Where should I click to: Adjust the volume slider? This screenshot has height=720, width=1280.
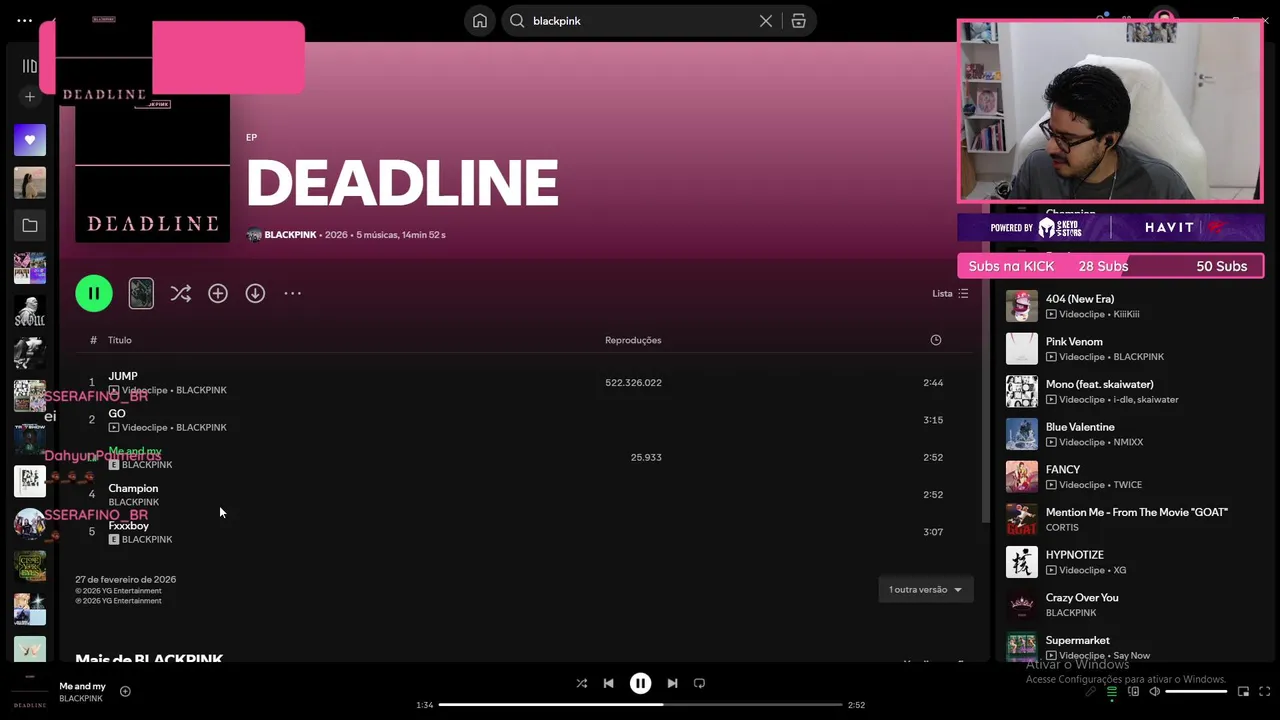(x=1196, y=691)
